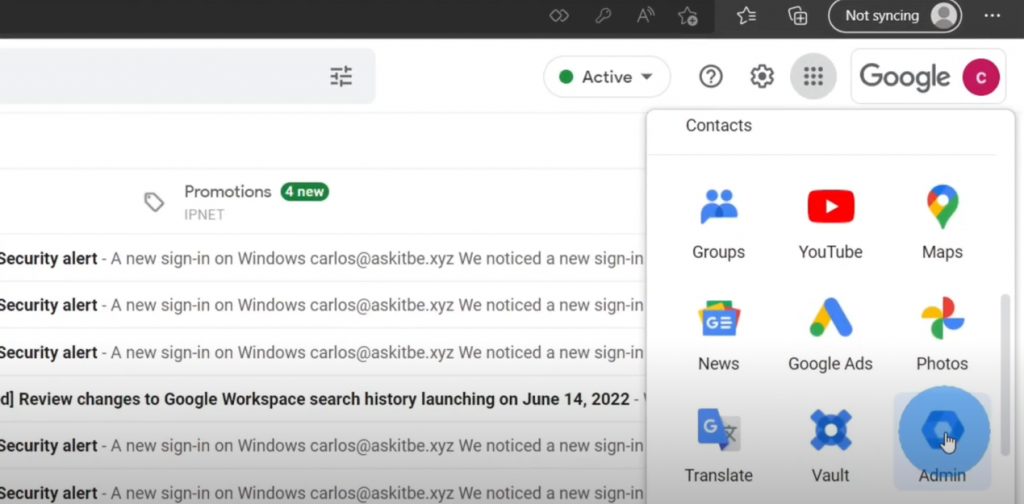Open Contacts from apps list
Viewport: 1024px width, 504px height.
tap(718, 126)
